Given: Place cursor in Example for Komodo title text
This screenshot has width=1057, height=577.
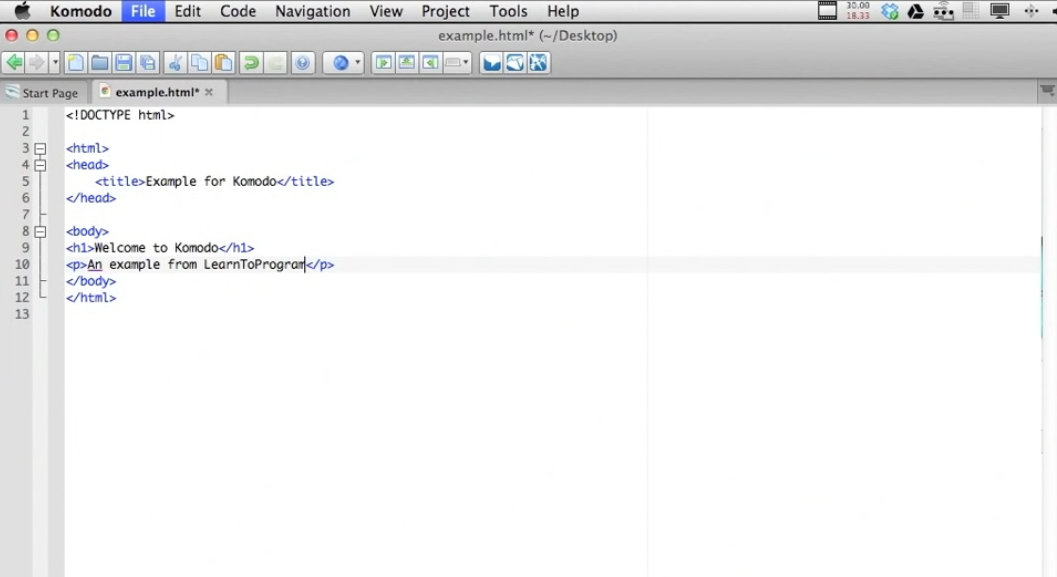Looking at the screenshot, I should point(211,181).
